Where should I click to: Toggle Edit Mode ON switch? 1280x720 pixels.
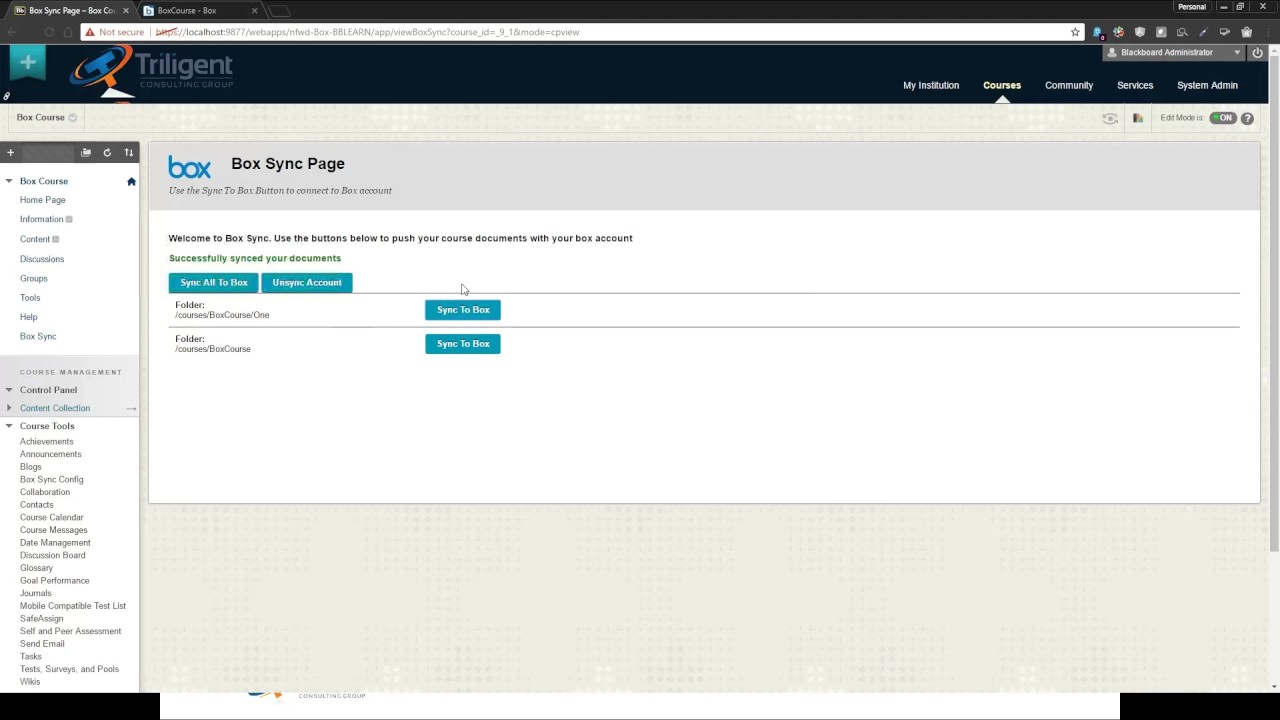1223,118
